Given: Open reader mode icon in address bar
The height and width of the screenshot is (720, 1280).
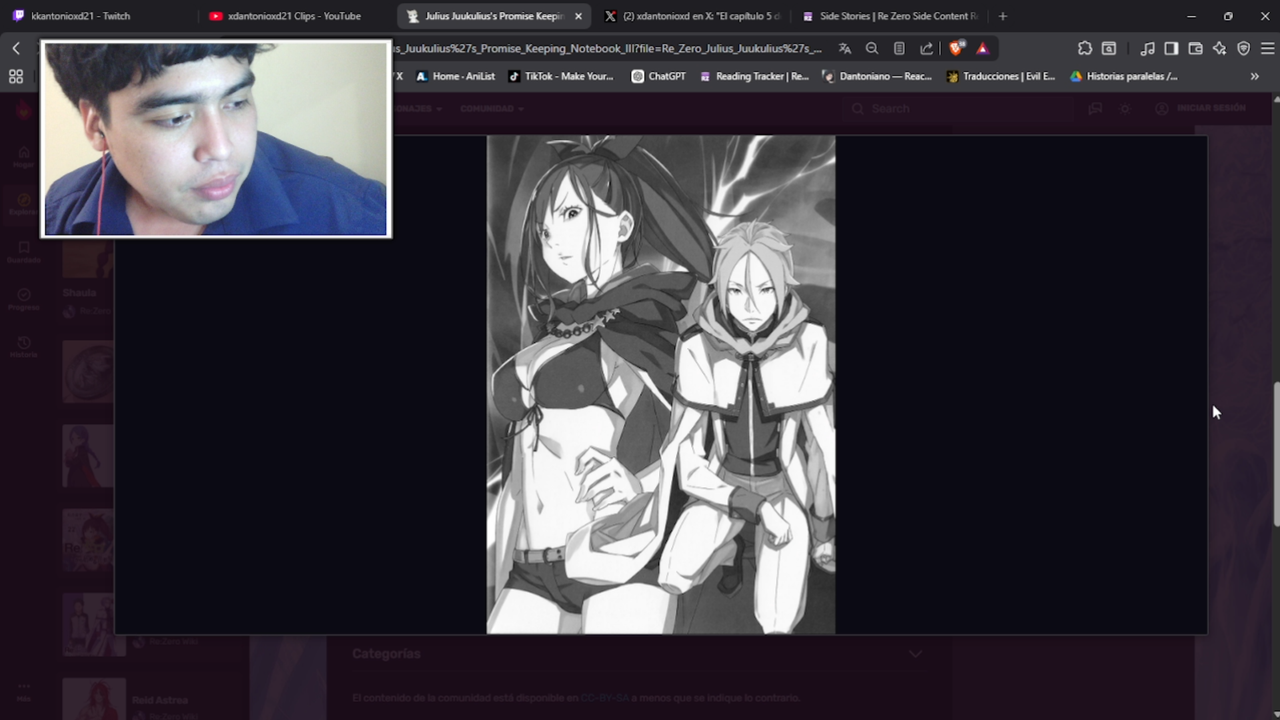Looking at the screenshot, I should coord(899,48).
